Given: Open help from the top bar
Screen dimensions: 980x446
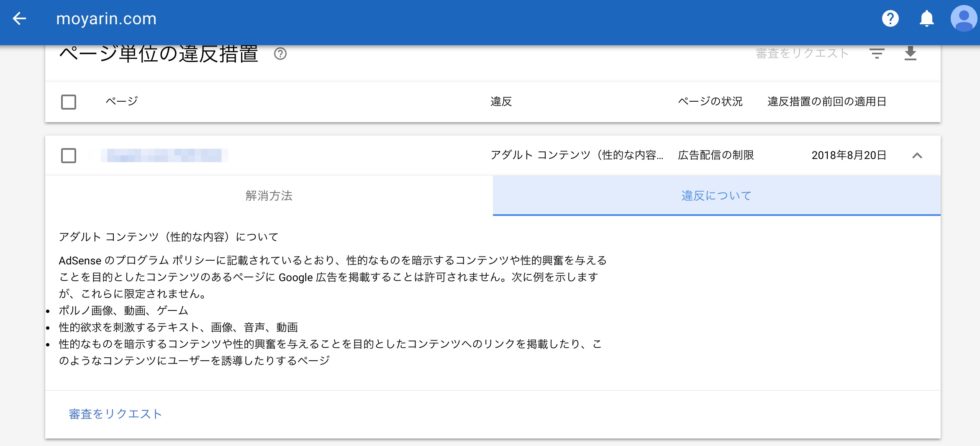Looking at the screenshot, I should tap(890, 19).
